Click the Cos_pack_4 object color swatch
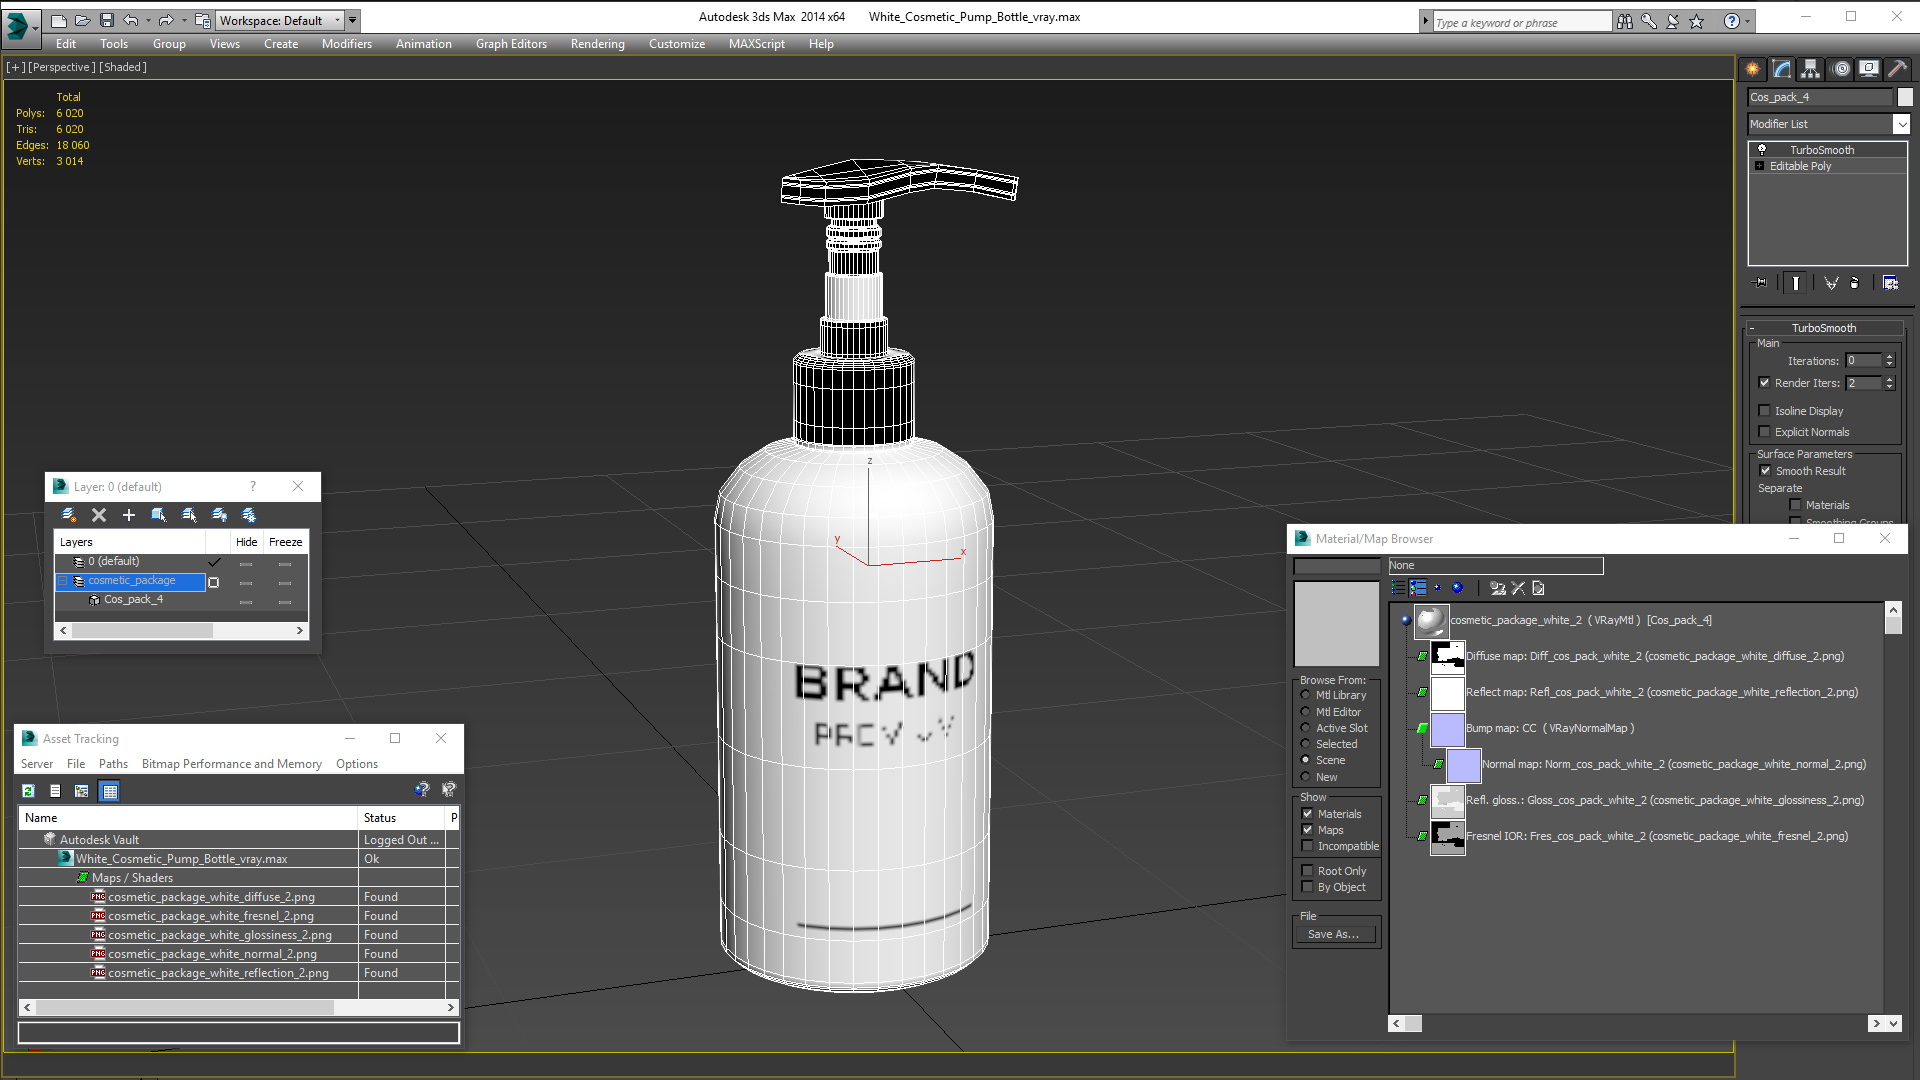The width and height of the screenshot is (1920, 1080). point(1905,97)
